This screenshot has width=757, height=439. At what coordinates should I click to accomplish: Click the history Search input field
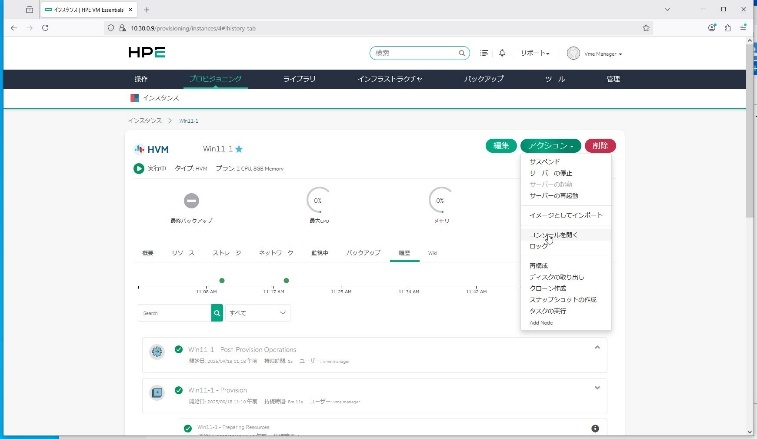[174, 313]
